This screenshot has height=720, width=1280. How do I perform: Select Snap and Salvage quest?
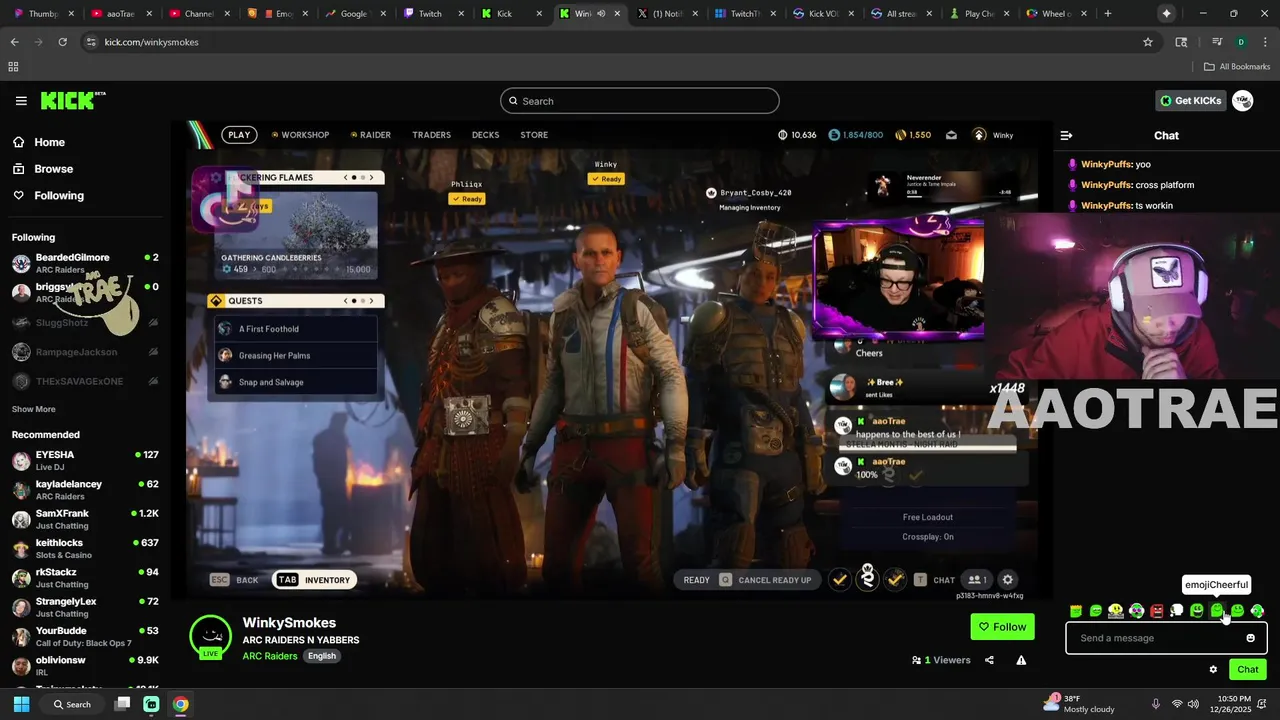point(295,382)
